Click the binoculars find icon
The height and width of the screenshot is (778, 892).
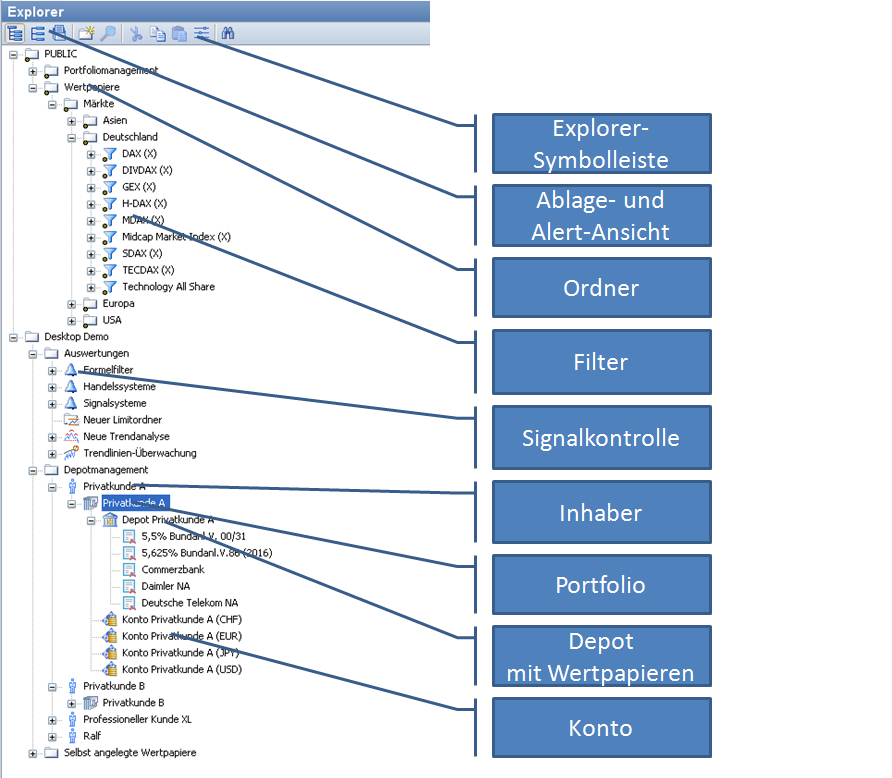coord(227,33)
